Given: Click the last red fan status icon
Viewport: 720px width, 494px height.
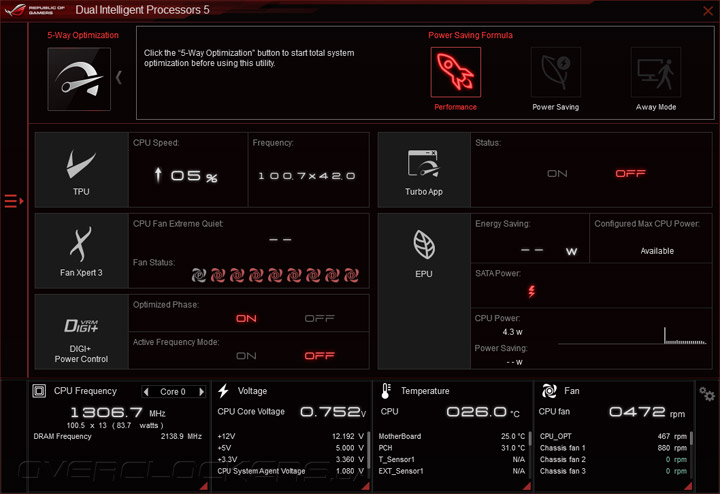Looking at the screenshot, I should coord(351,275).
